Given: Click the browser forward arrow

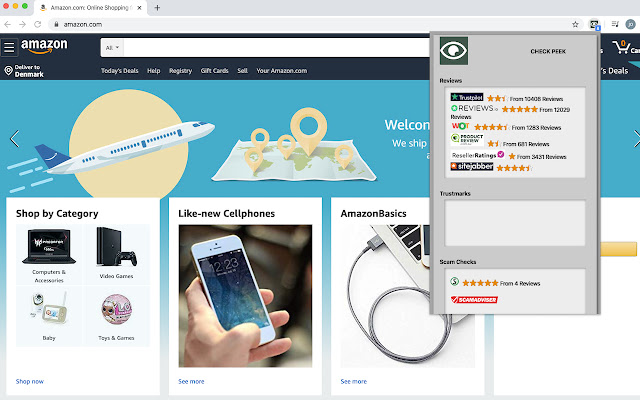Looking at the screenshot, I should pyautogui.click(x=22, y=24).
